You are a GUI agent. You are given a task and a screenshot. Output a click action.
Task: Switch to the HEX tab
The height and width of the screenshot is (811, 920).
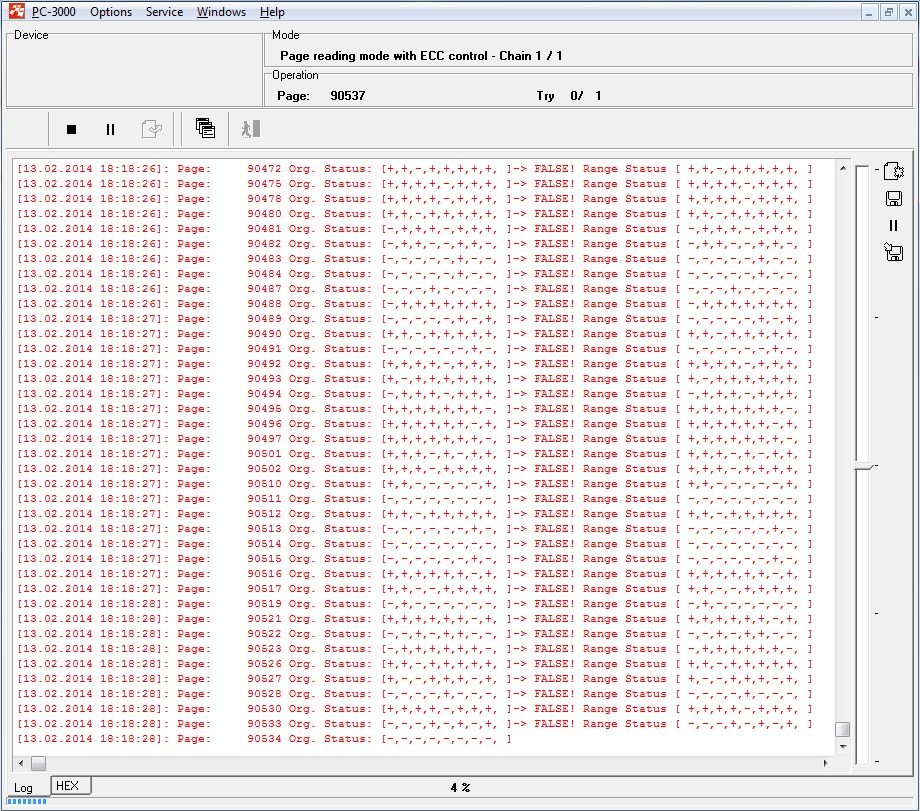(70, 785)
